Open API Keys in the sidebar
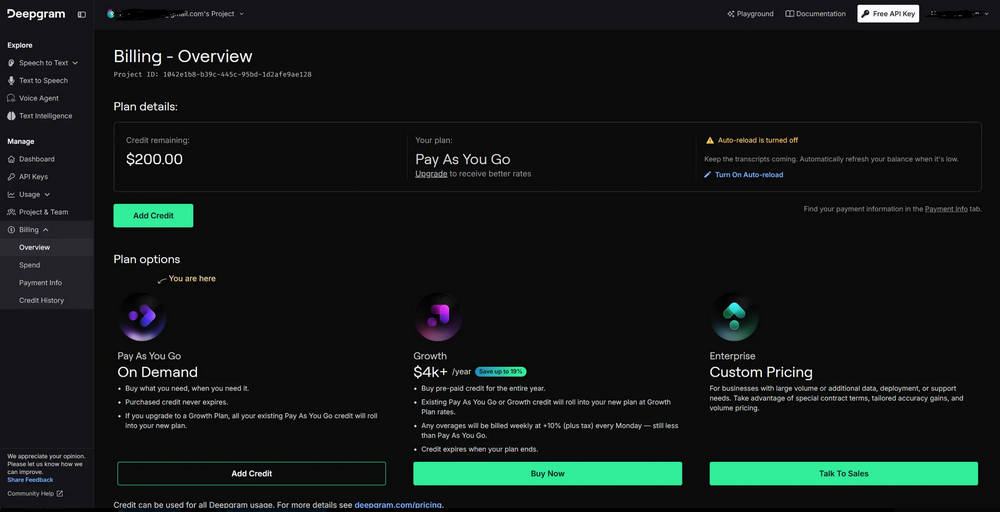 pyautogui.click(x=33, y=177)
